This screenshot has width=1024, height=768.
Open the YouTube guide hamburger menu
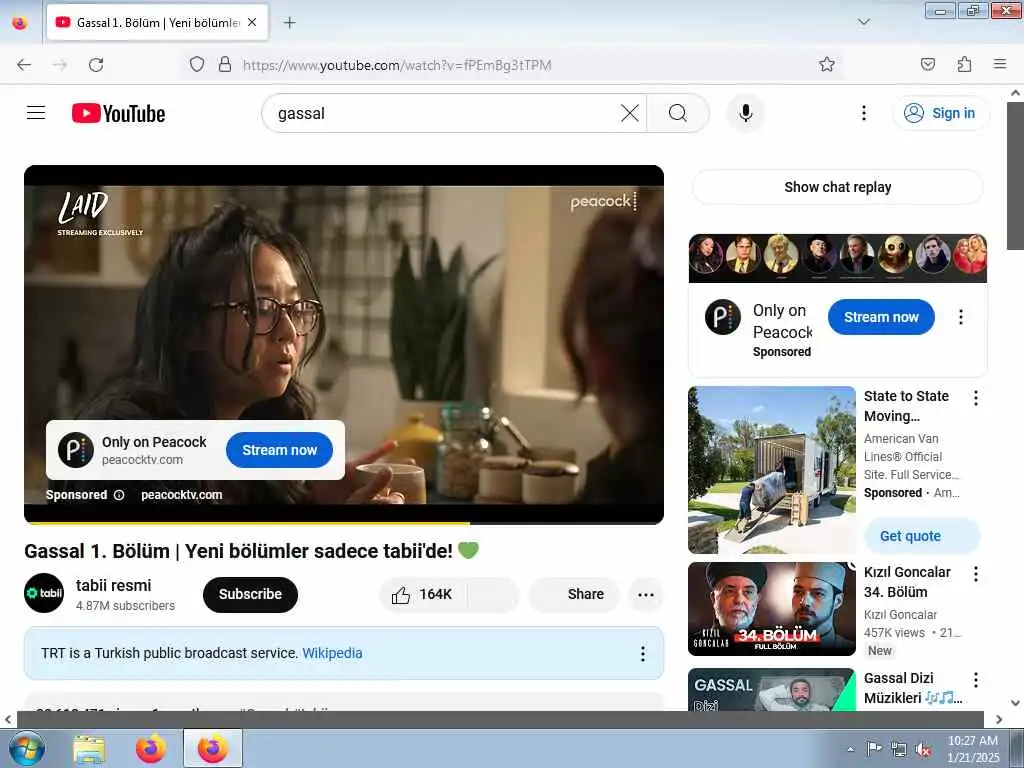(36, 113)
